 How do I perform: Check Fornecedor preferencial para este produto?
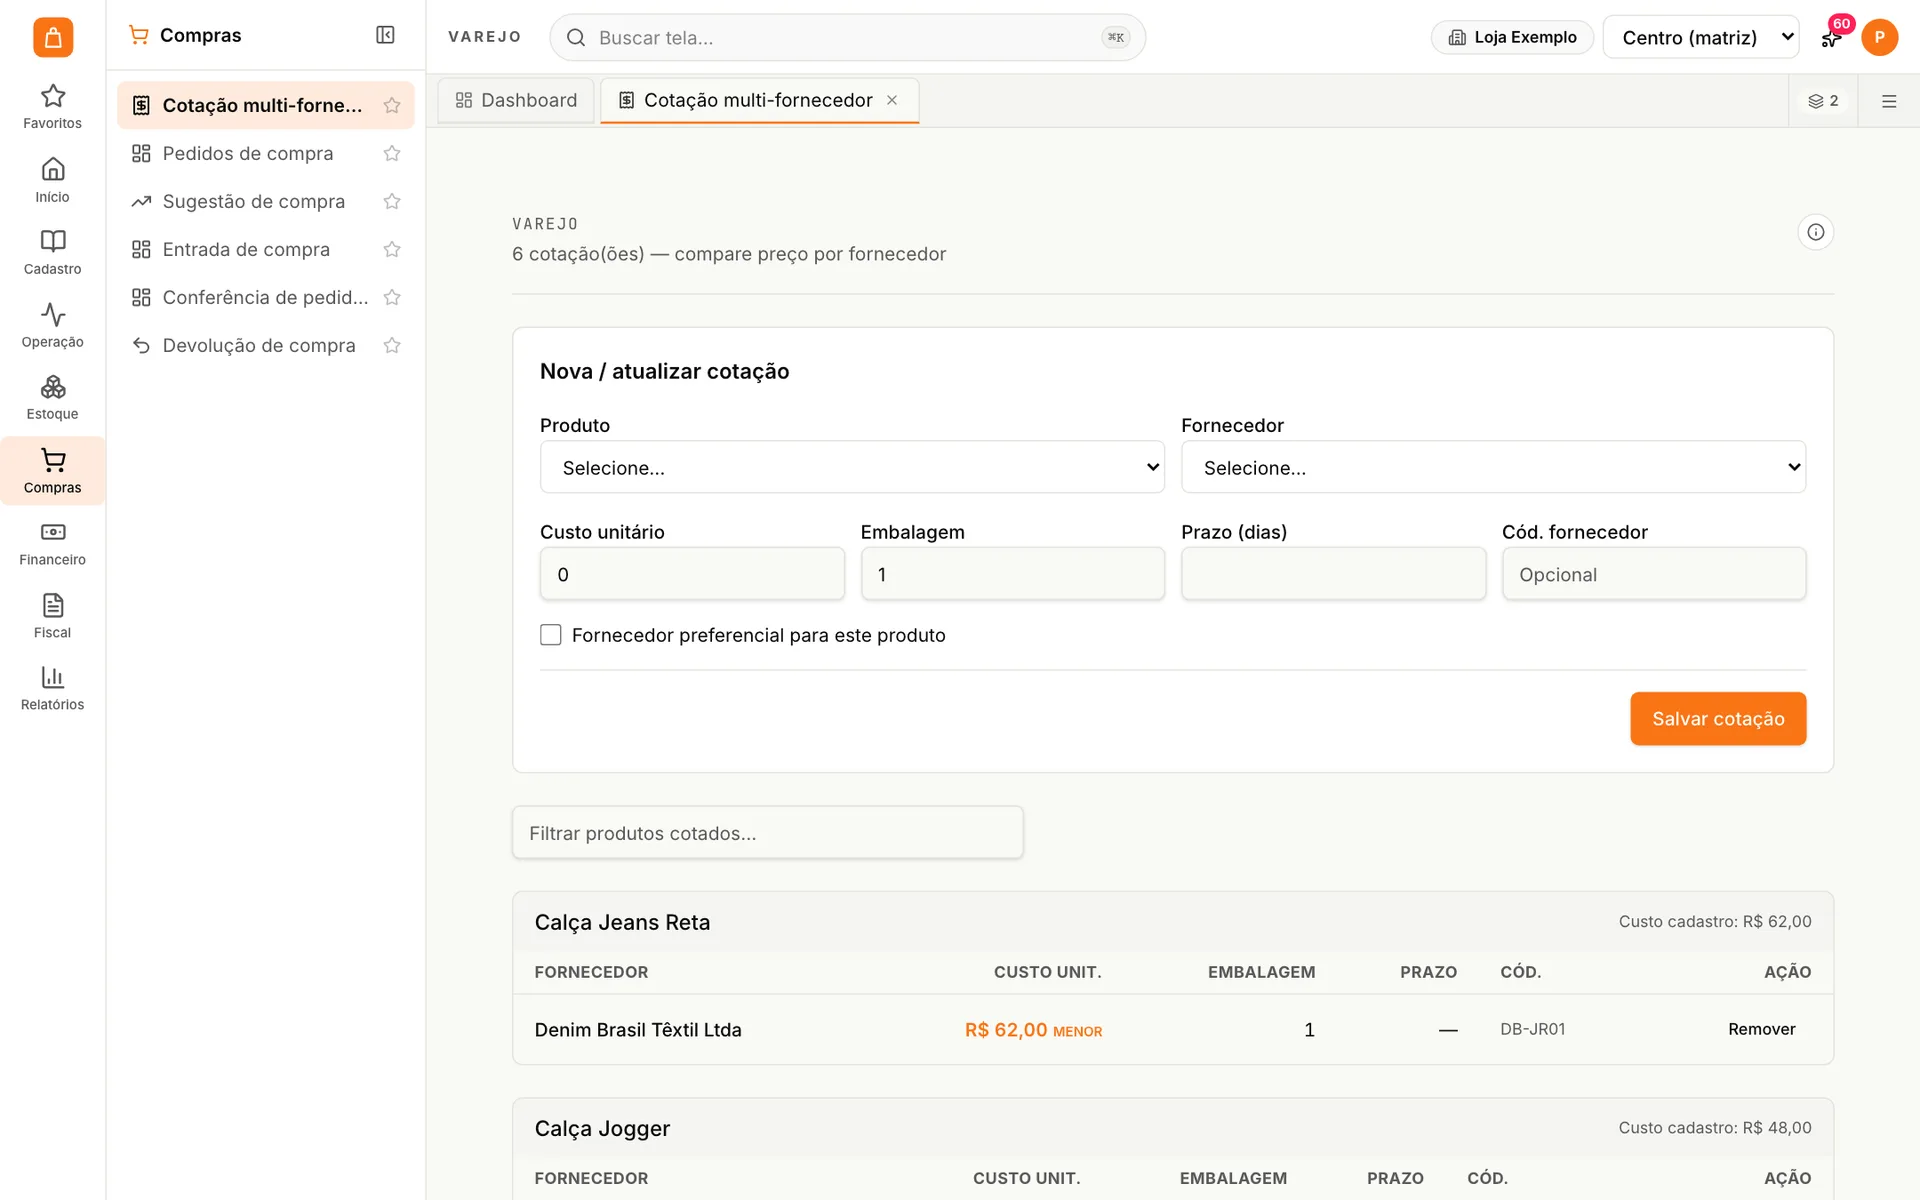pyautogui.click(x=551, y=635)
